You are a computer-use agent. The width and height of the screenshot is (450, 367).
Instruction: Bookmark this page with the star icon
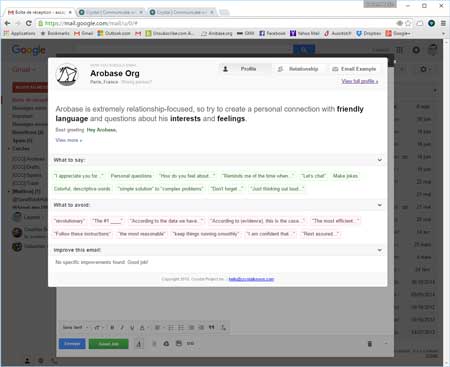point(408,23)
